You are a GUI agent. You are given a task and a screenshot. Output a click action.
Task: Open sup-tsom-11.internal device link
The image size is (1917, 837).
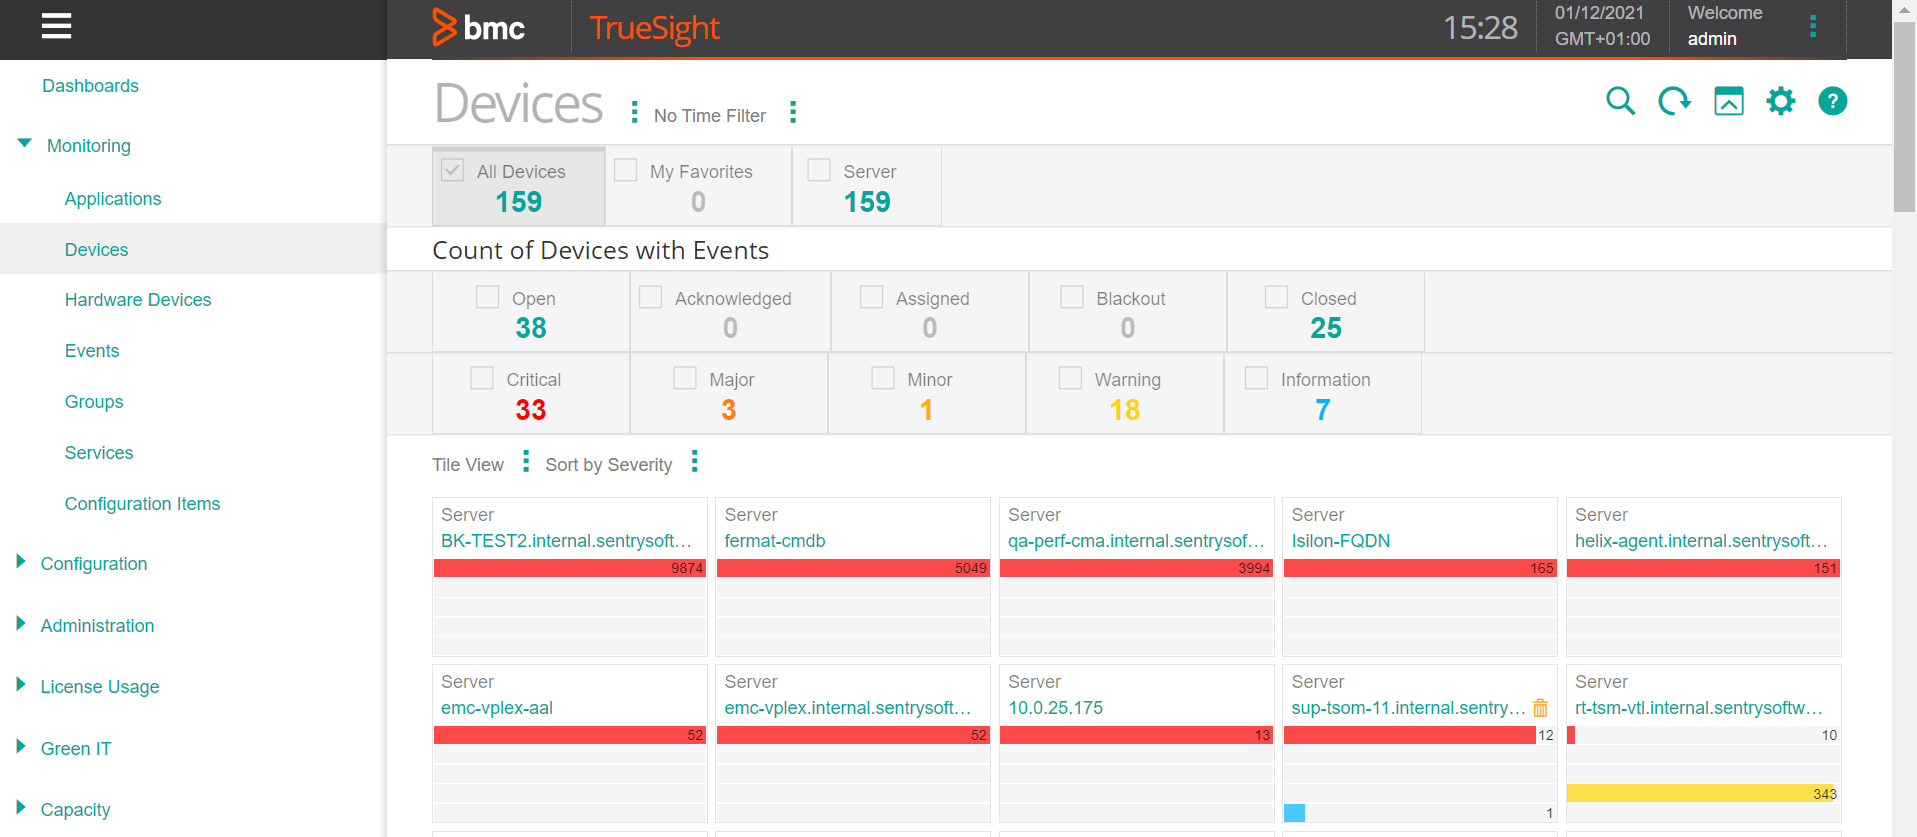(x=1409, y=708)
